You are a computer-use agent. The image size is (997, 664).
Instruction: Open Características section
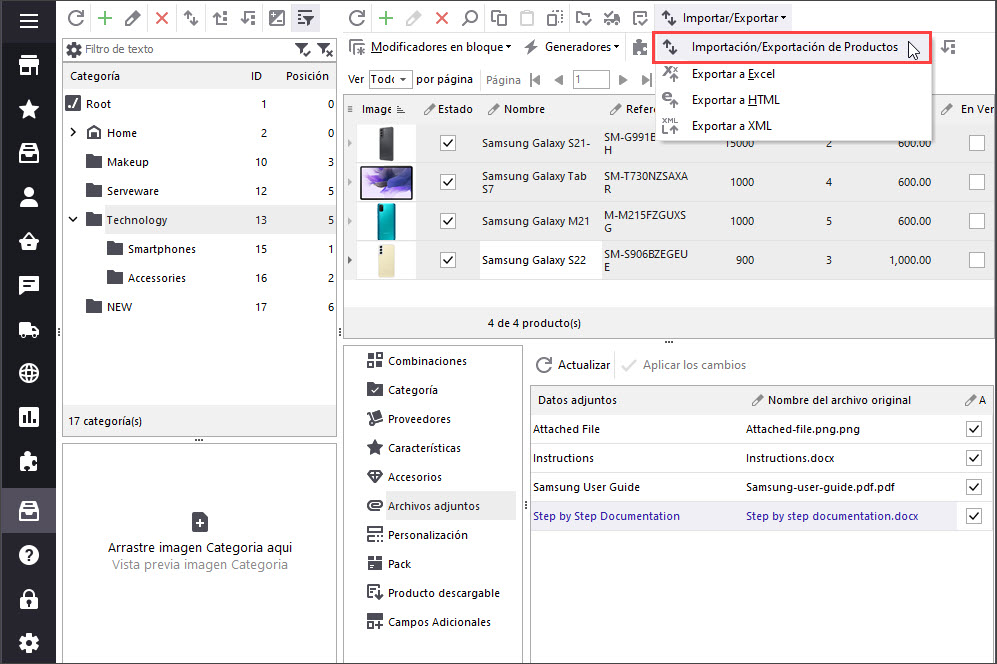[423, 448]
